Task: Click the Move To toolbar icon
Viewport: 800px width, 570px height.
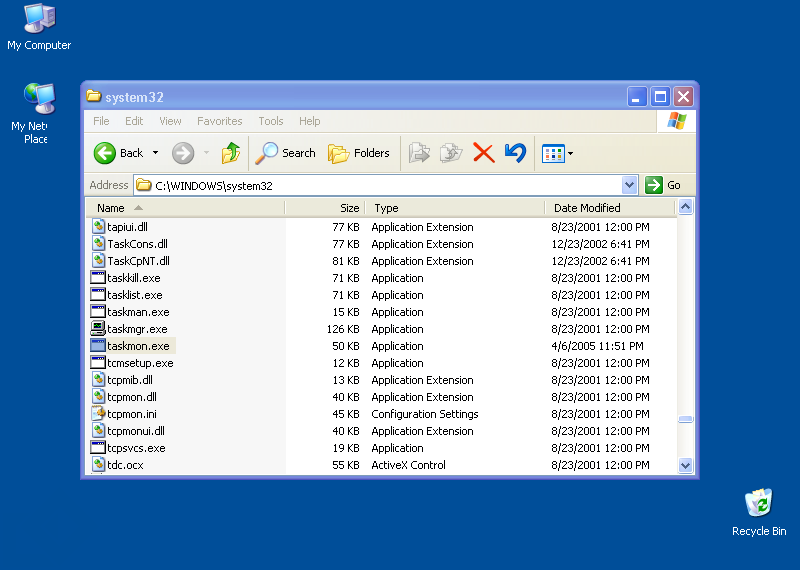Action: [x=419, y=153]
